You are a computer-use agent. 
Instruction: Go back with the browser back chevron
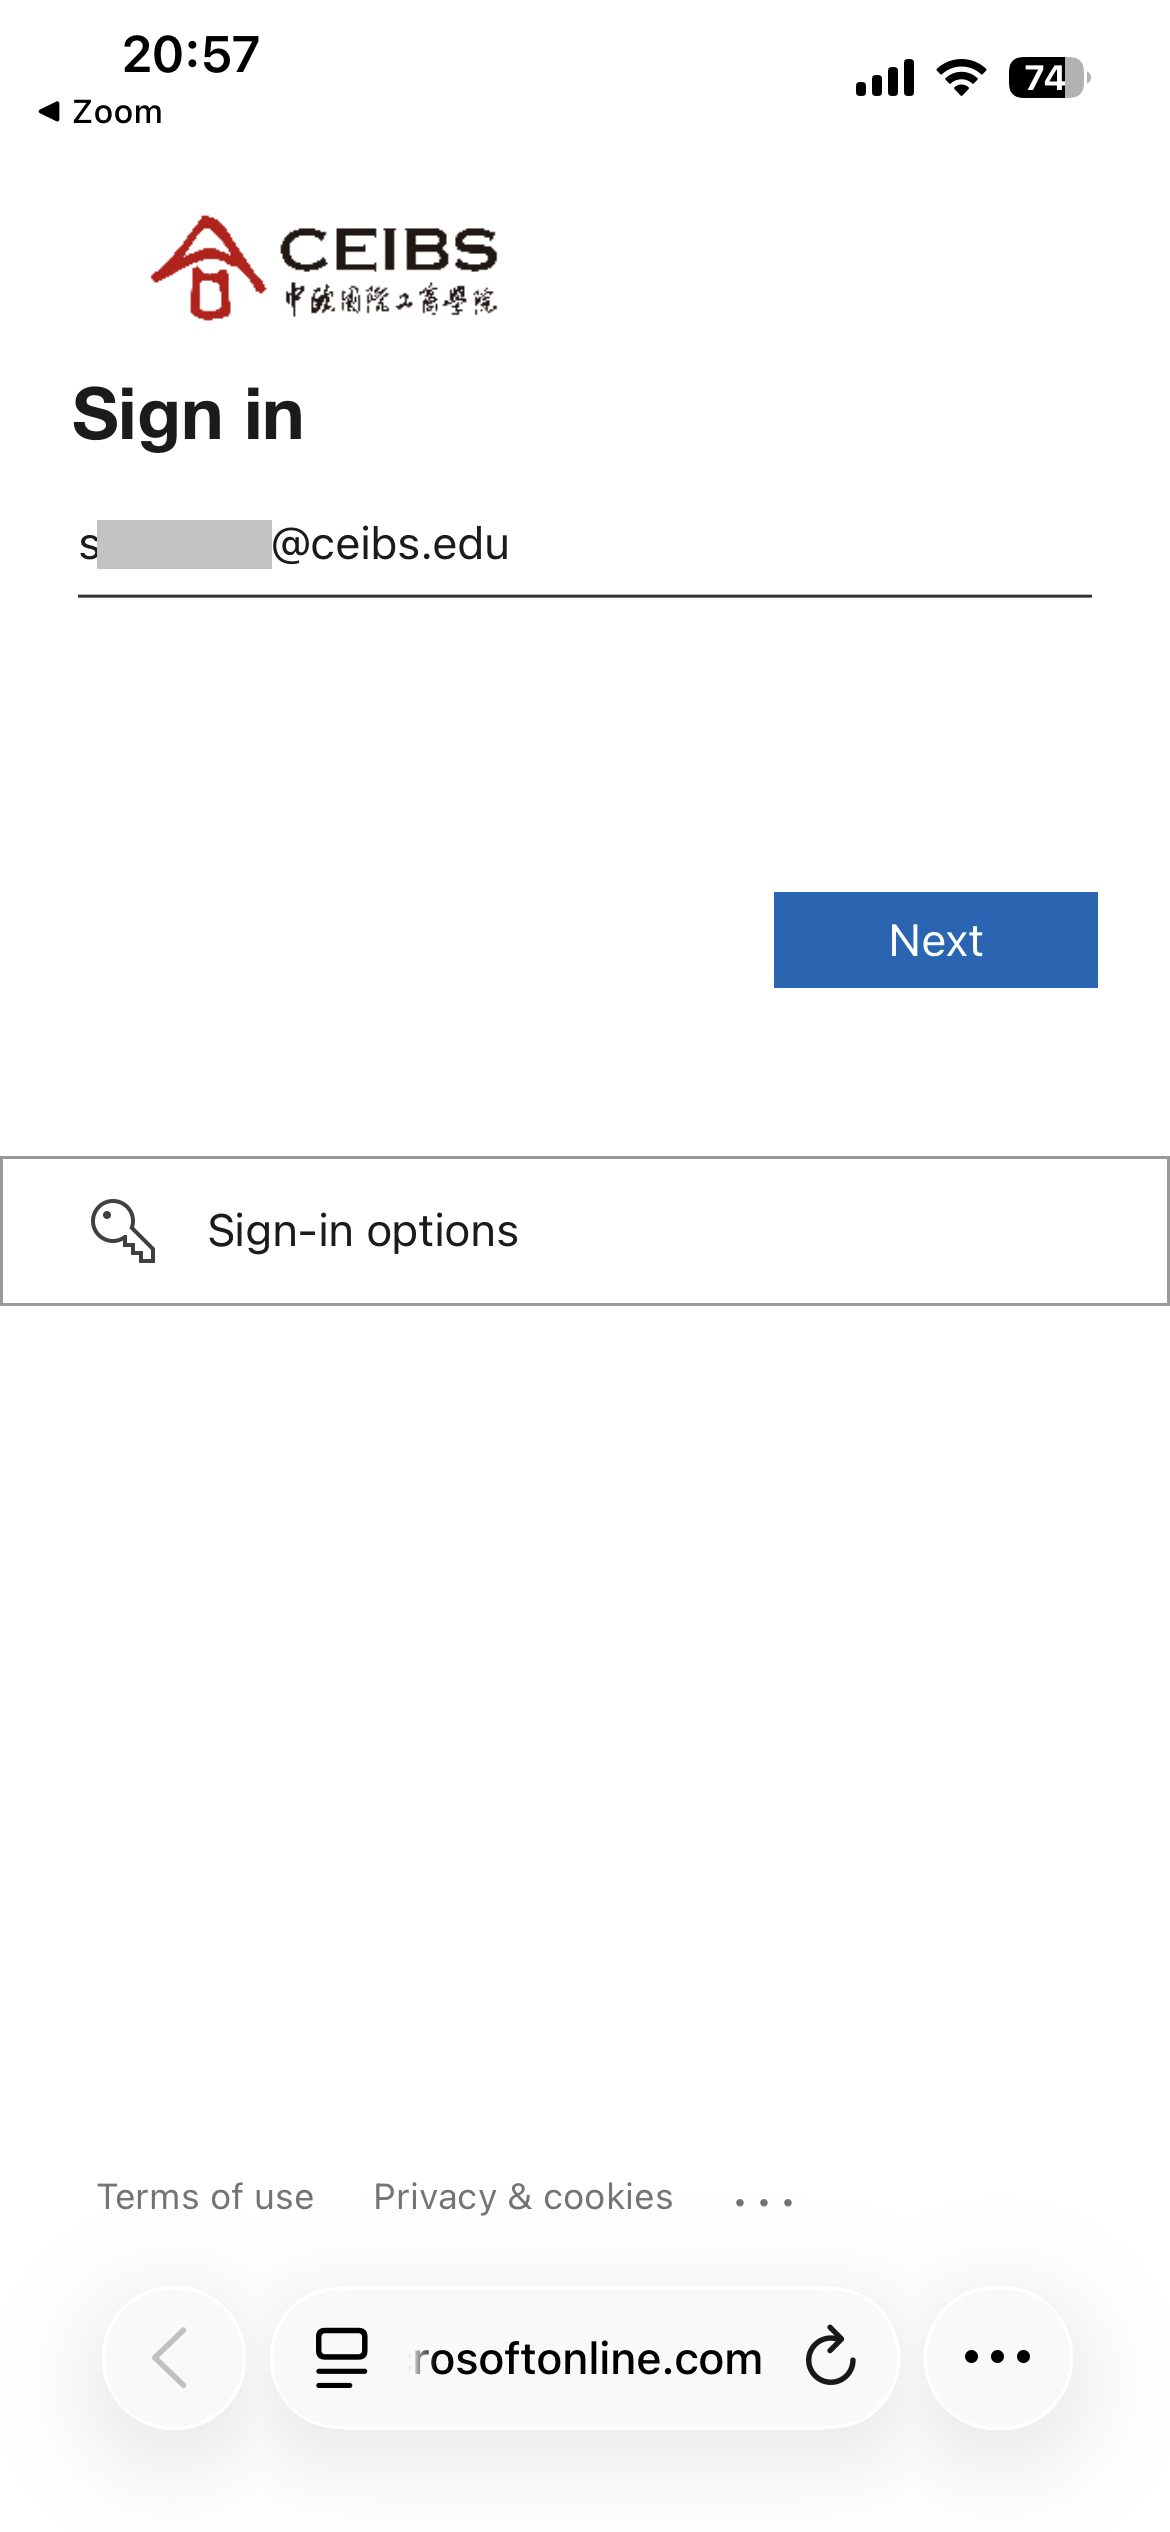coord(173,2358)
